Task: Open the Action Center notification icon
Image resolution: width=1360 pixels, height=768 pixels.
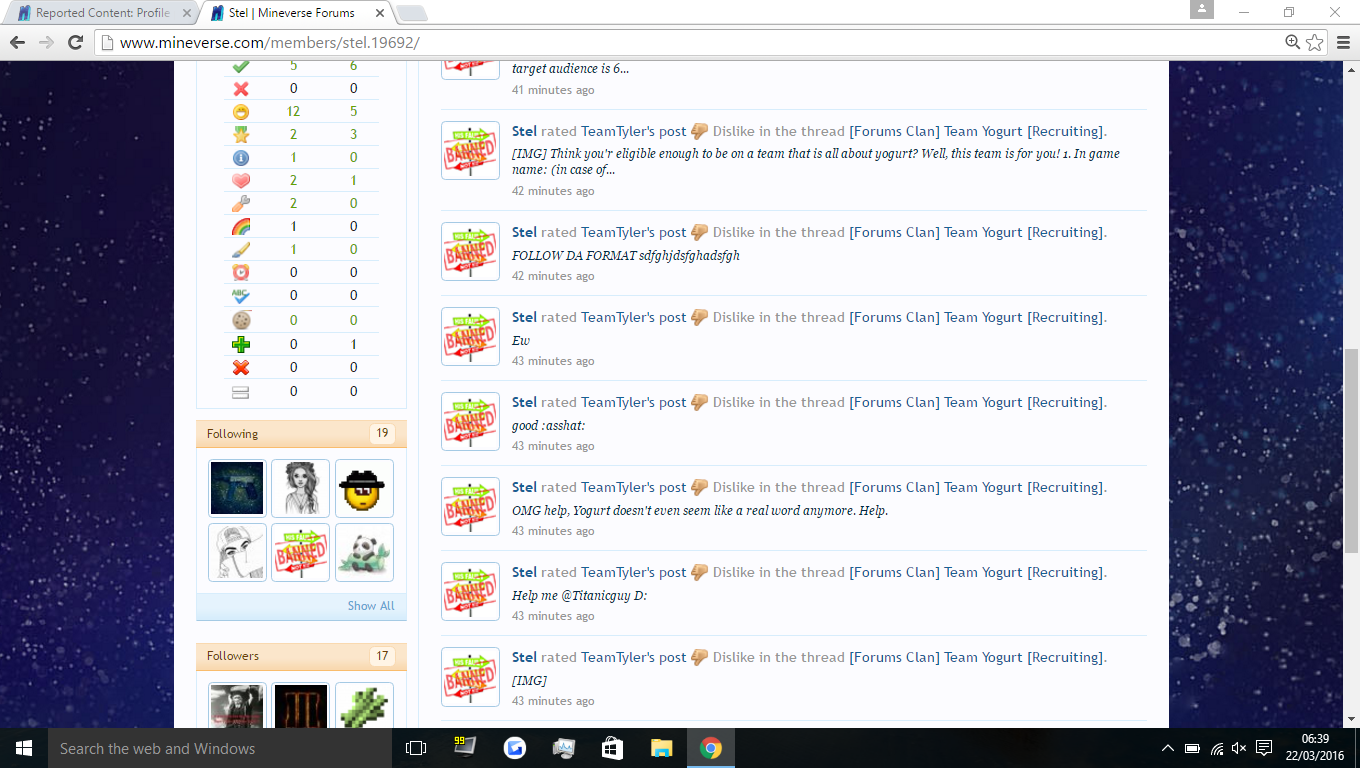Action: point(1264,748)
